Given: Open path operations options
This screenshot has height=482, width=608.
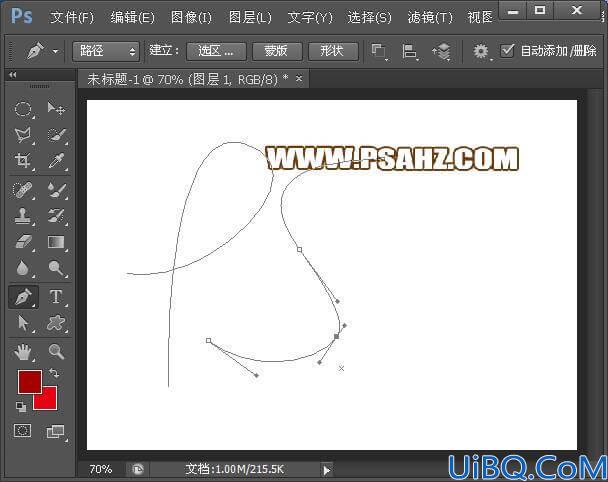Looking at the screenshot, I should click(x=379, y=52).
